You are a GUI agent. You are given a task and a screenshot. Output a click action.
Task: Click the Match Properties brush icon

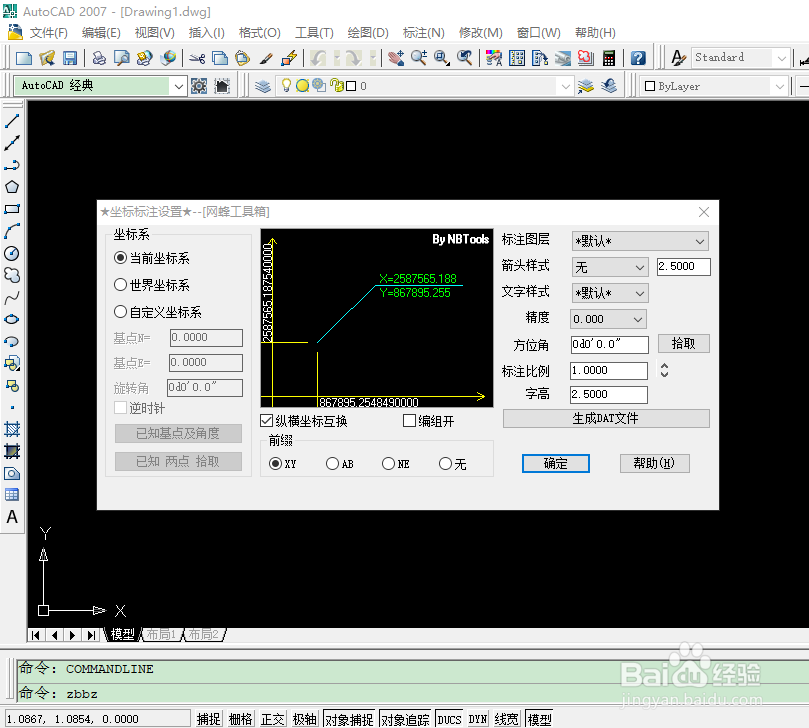[266, 58]
